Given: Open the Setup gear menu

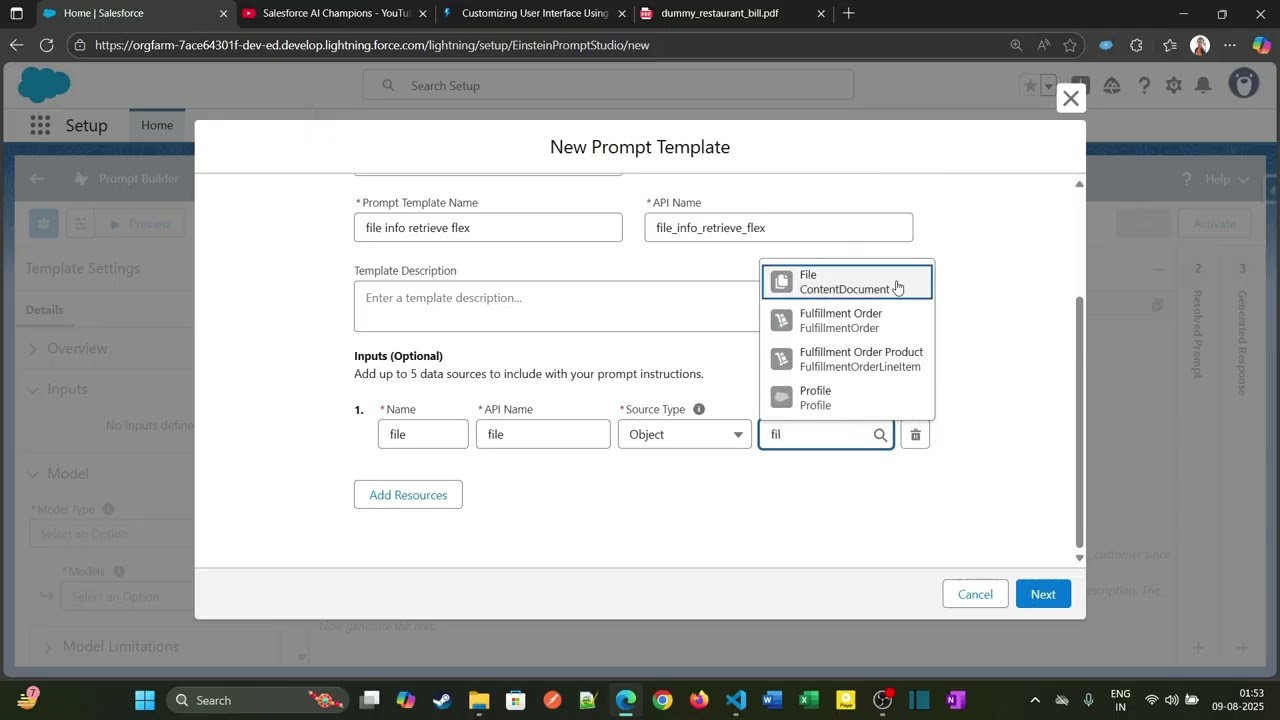Looking at the screenshot, I should pyautogui.click(x=1174, y=86).
